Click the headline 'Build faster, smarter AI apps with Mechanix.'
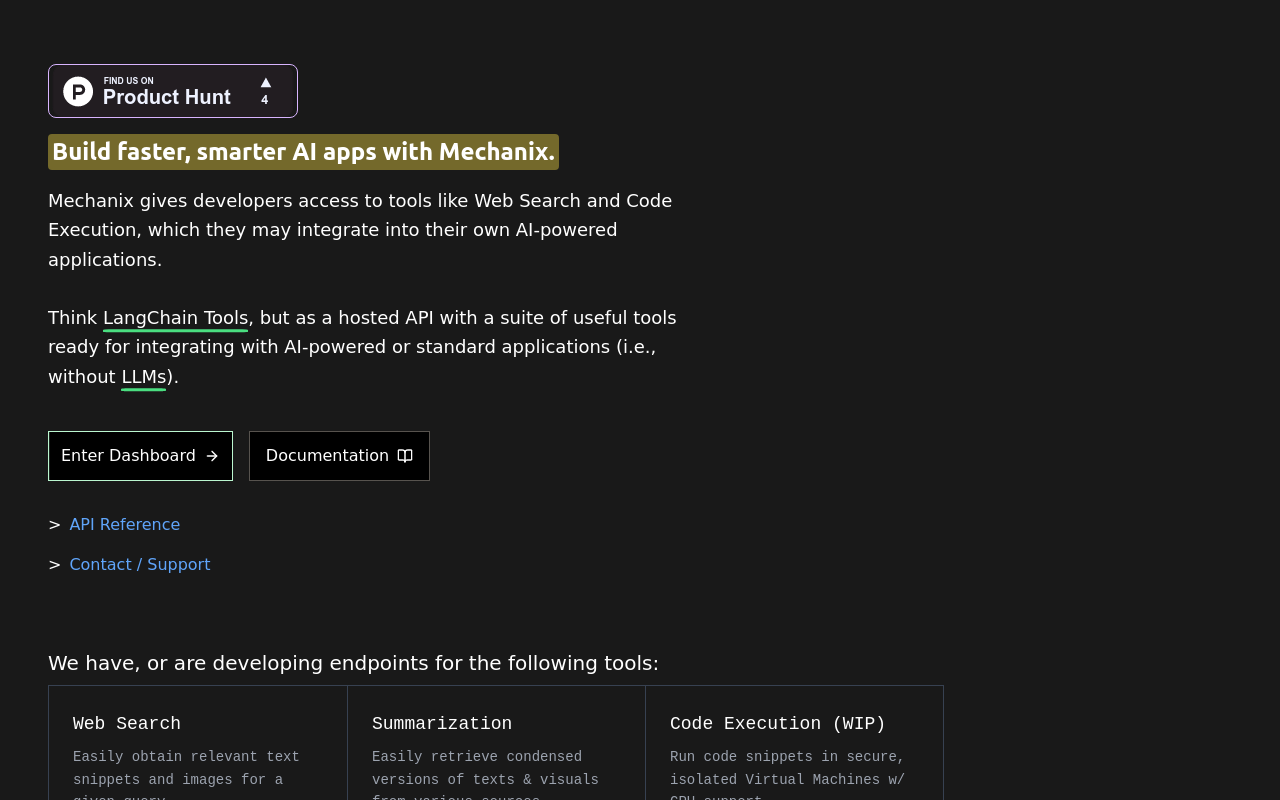The width and height of the screenshot is (1280, 800). [x=303, y=152]
